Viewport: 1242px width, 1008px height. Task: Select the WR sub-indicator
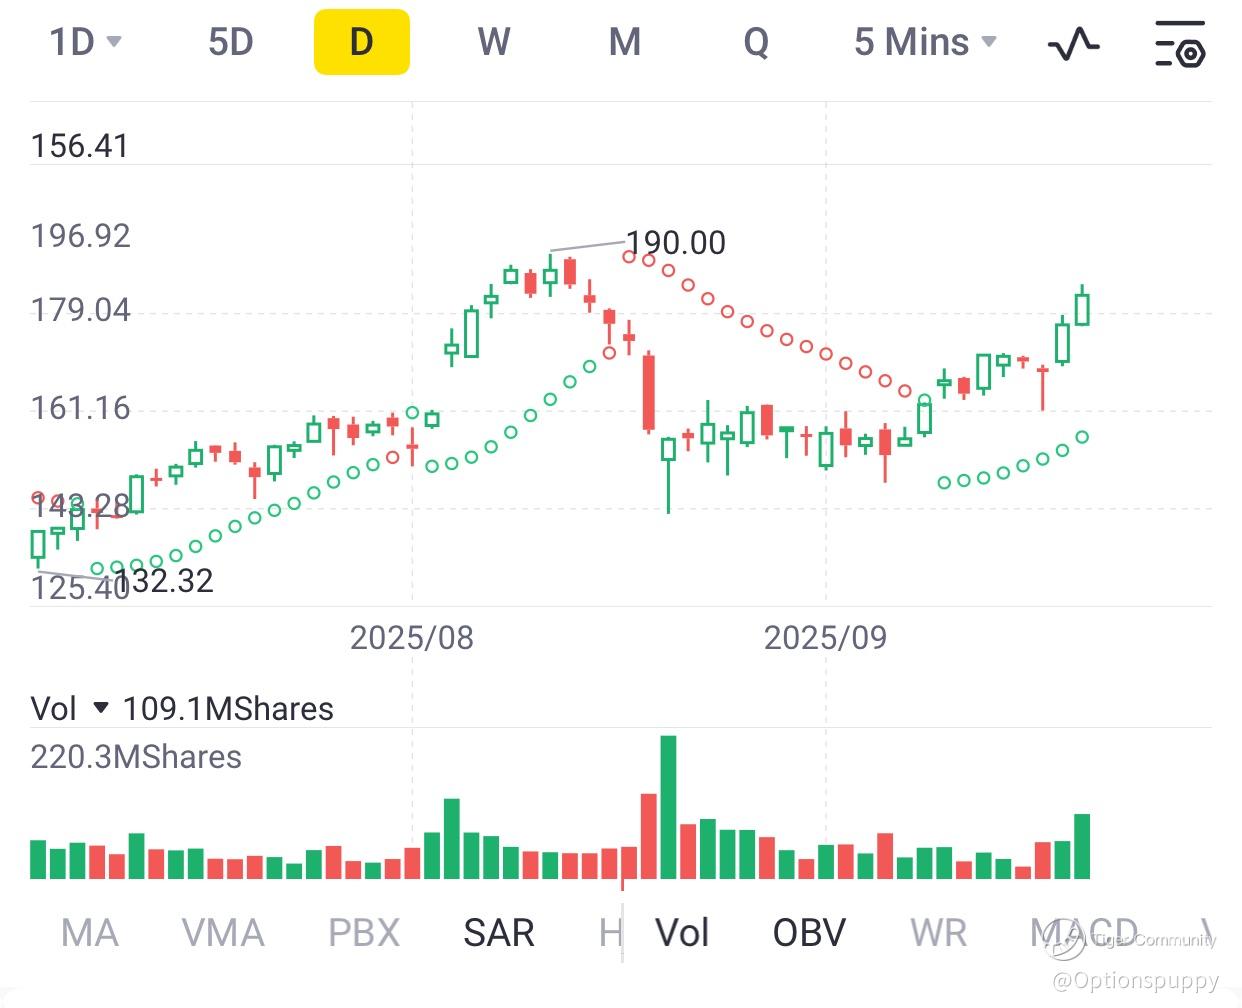[x=938, y=933]
